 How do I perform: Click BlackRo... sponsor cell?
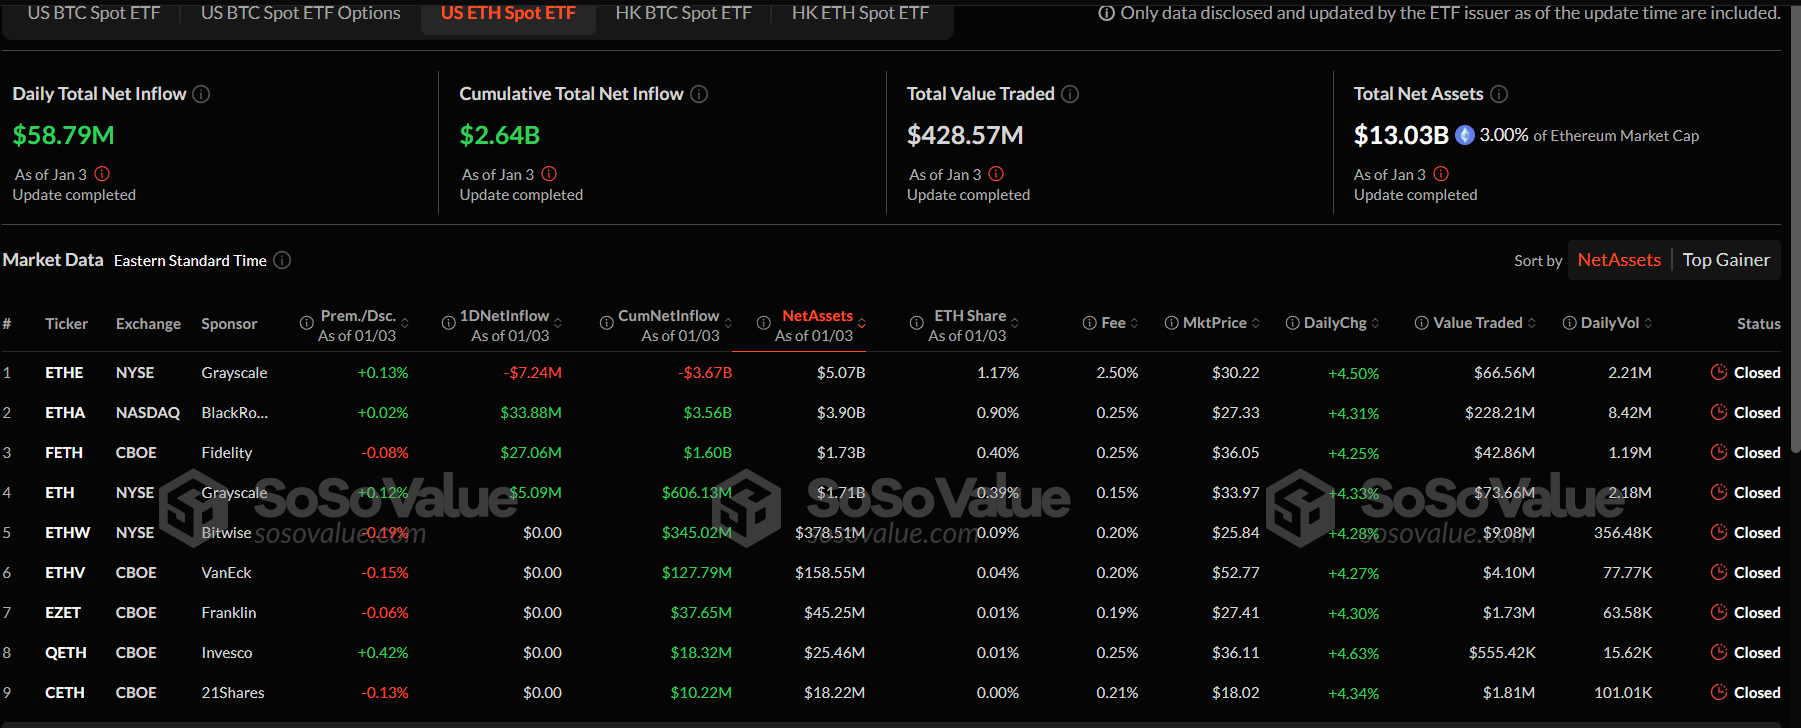pyautogui.click(x=234, y=412)
